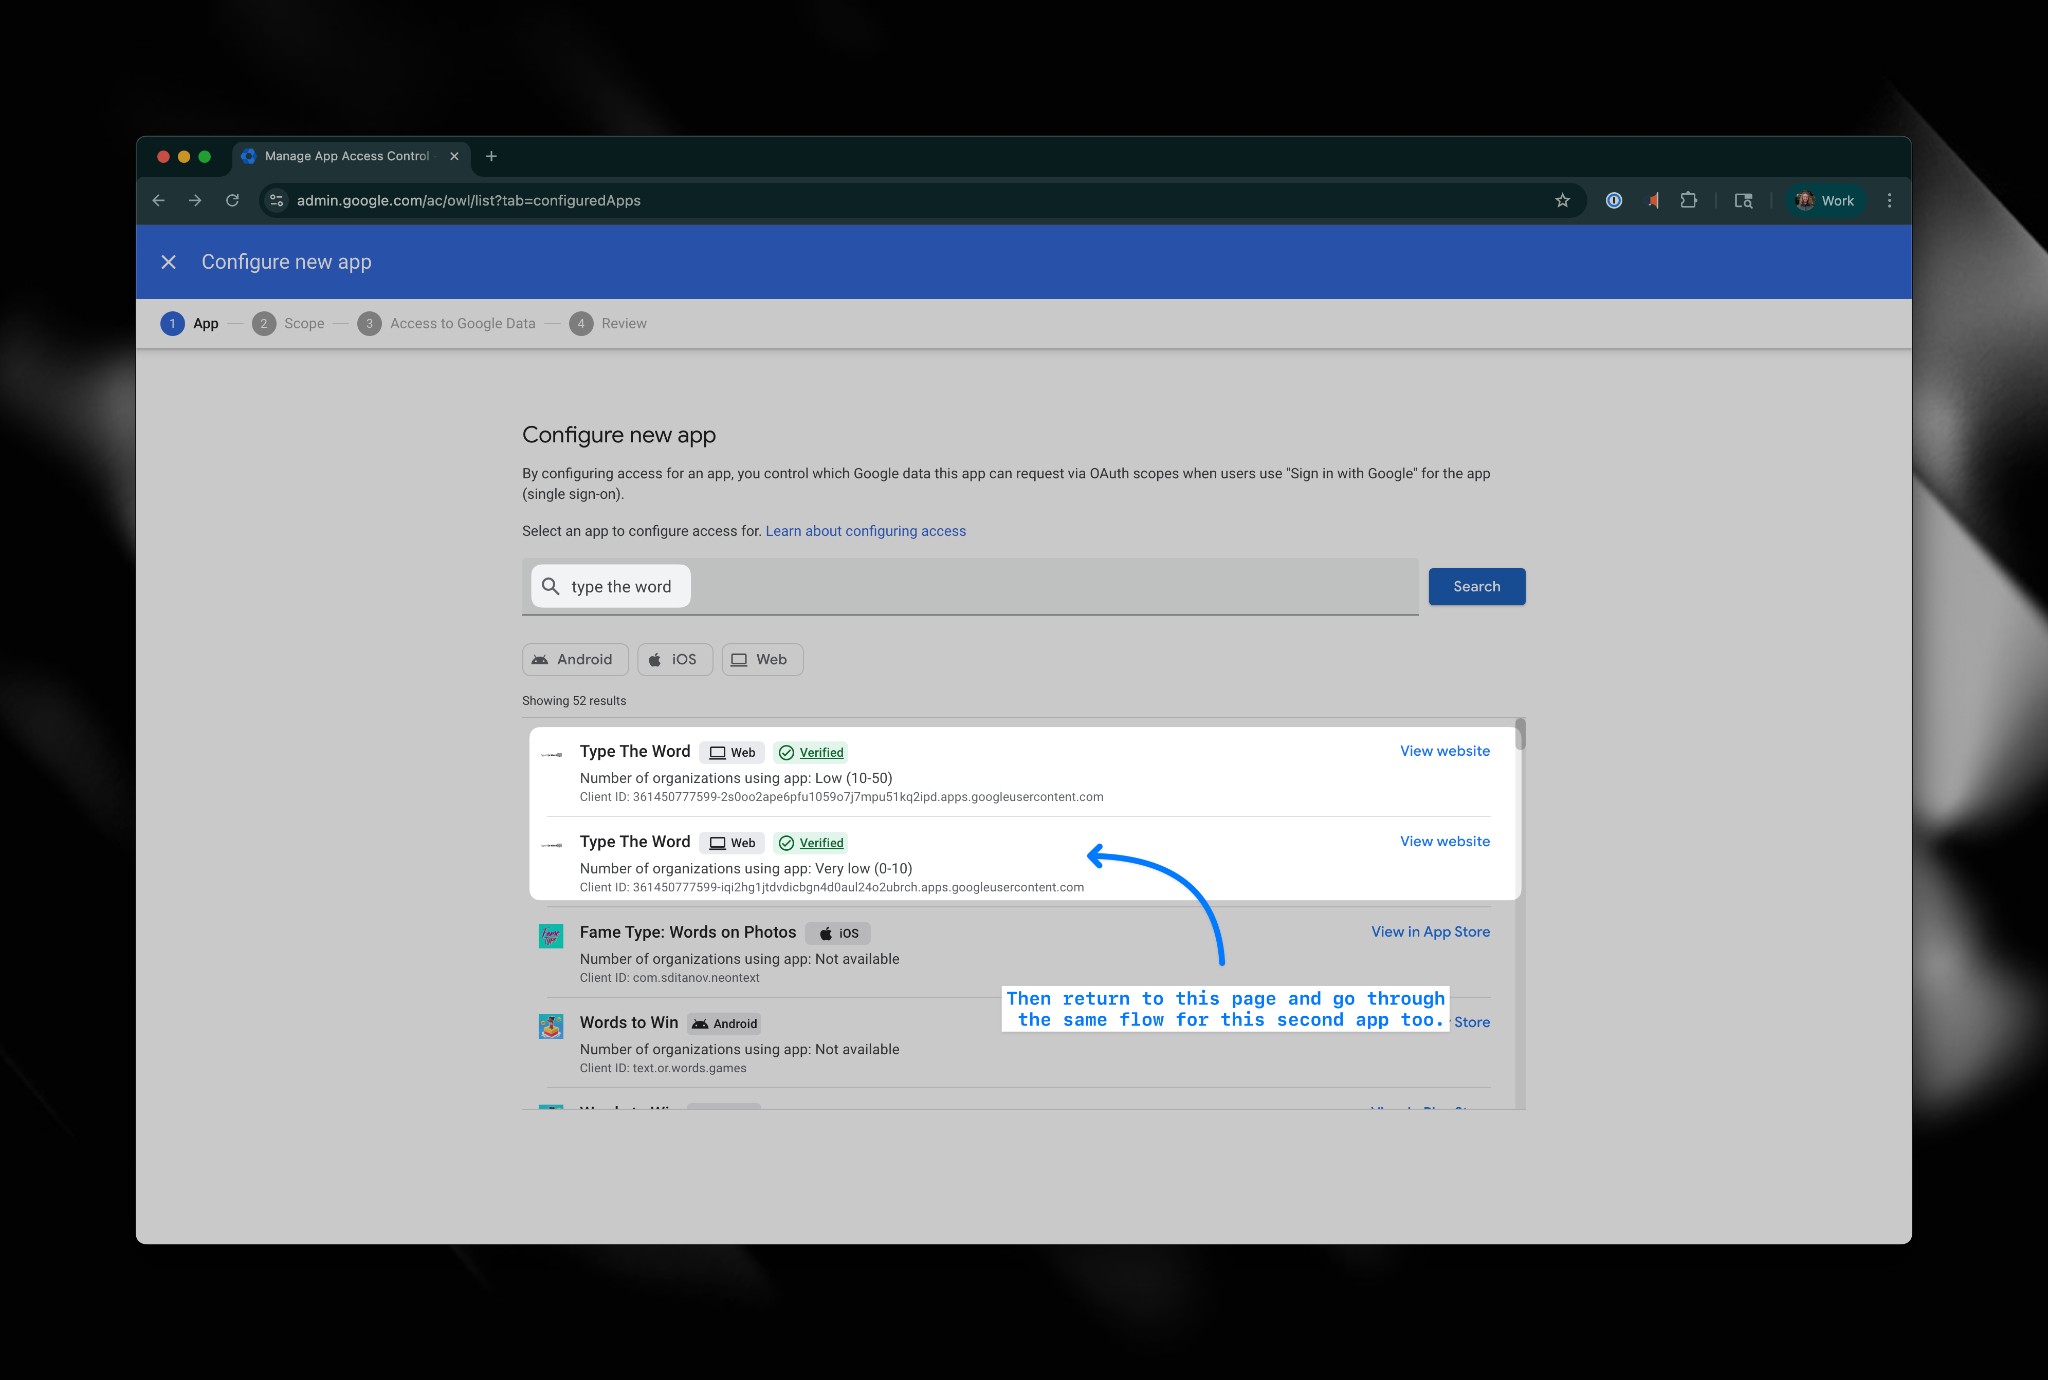Click the red extension icon in toolbar
Screen dimensions: 2048x1380
pos(1652,200)
